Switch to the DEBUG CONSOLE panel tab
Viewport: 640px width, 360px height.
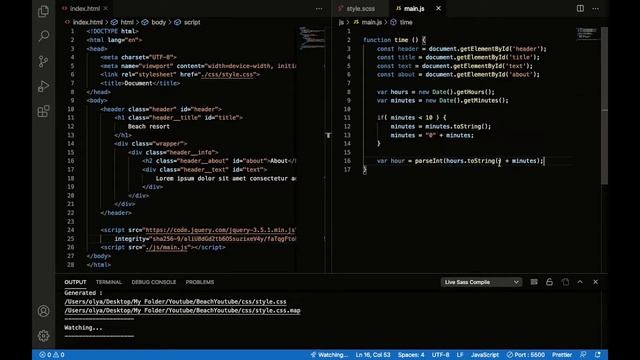[153, 282]
